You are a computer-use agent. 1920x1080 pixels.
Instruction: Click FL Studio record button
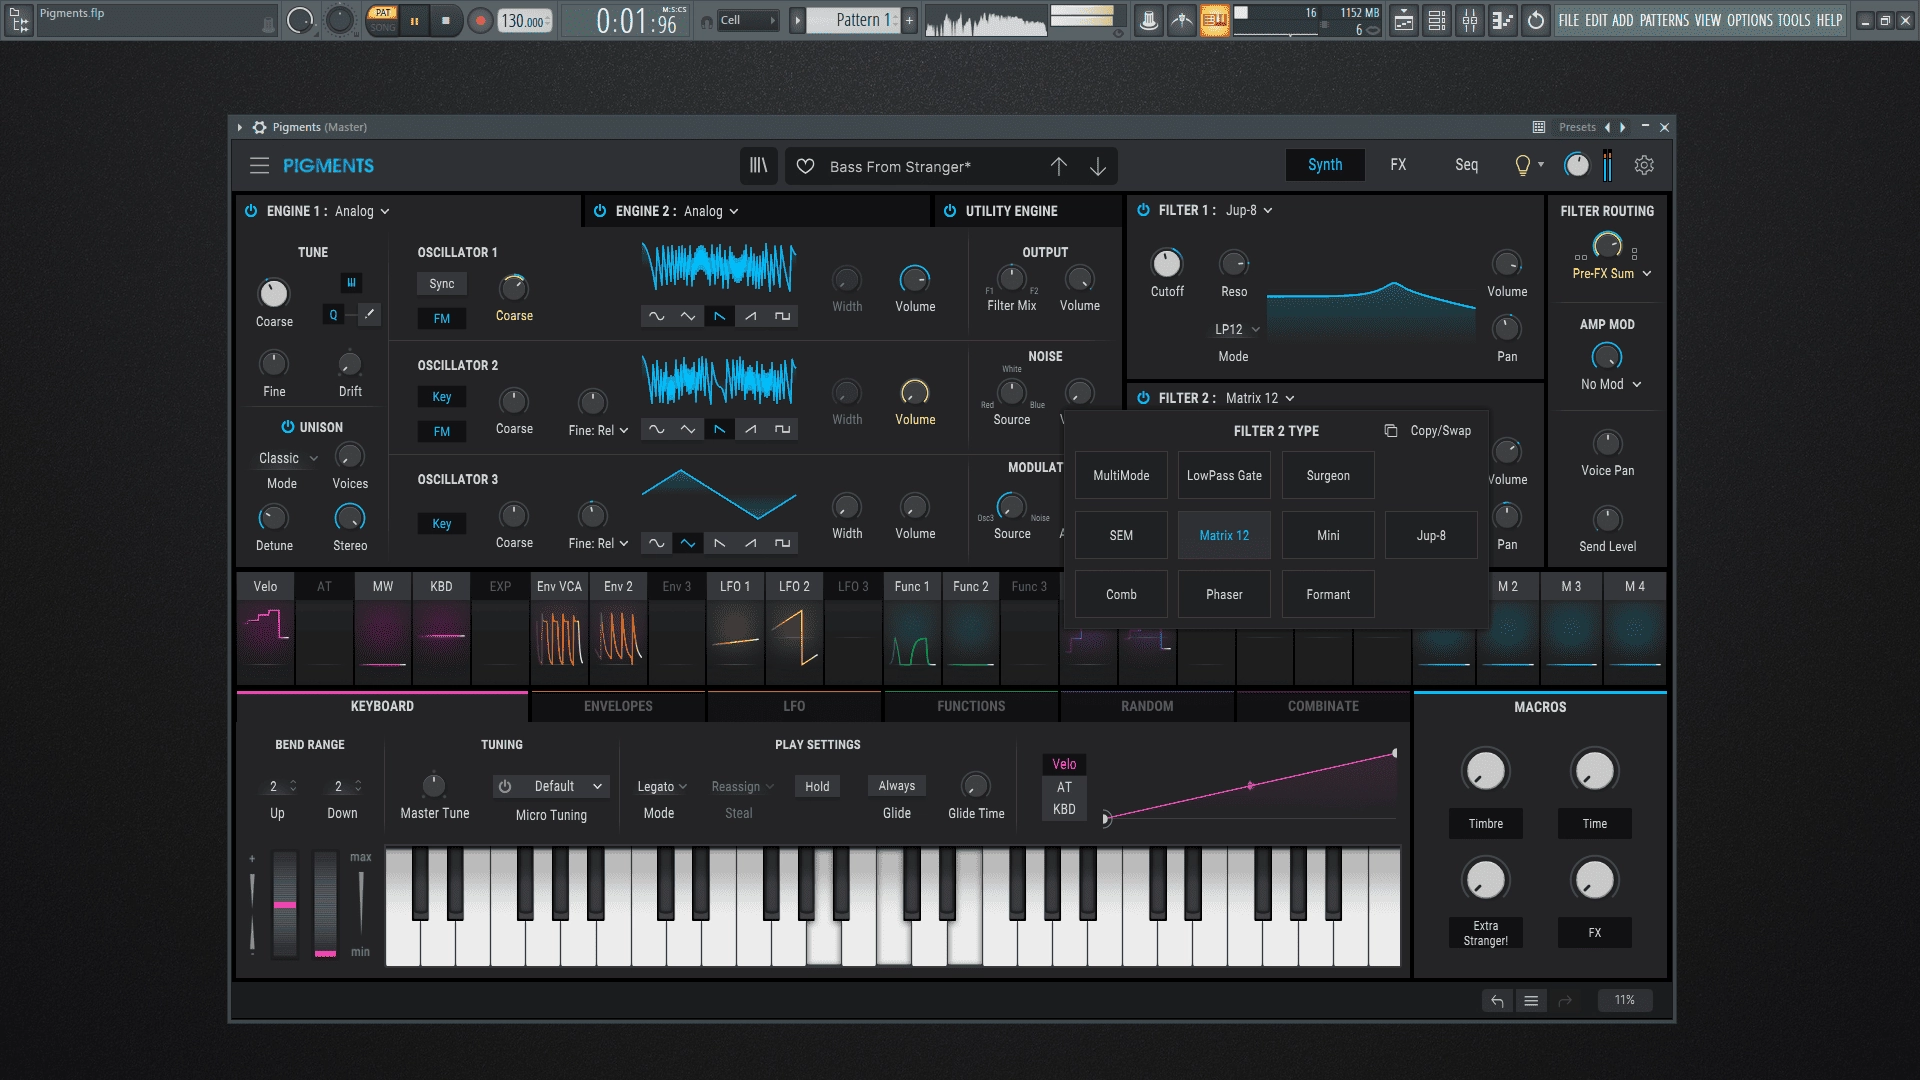[x=481, y=20]
